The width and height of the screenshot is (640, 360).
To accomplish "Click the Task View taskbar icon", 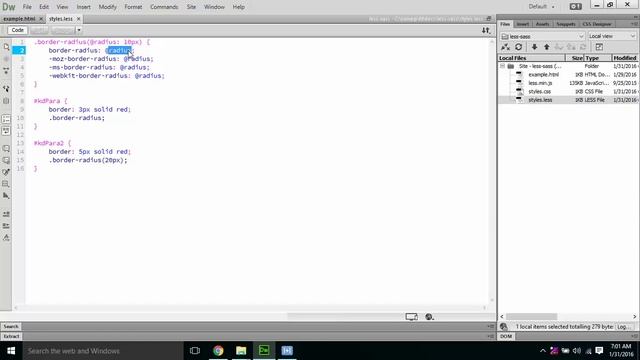I will pyautogui.click(x=195, y=351).
